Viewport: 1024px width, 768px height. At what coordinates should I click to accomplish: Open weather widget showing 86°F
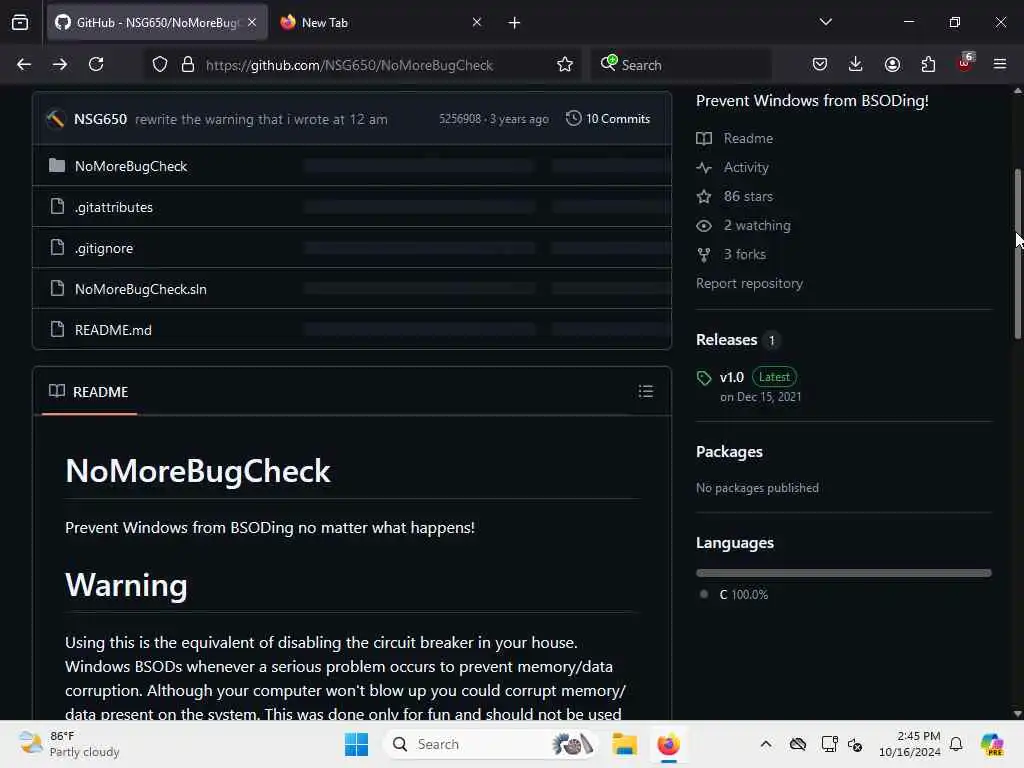69,744
